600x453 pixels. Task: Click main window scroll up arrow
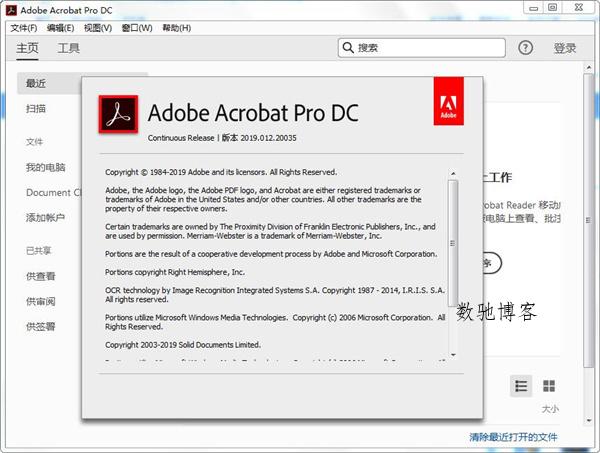click(589, 68)
